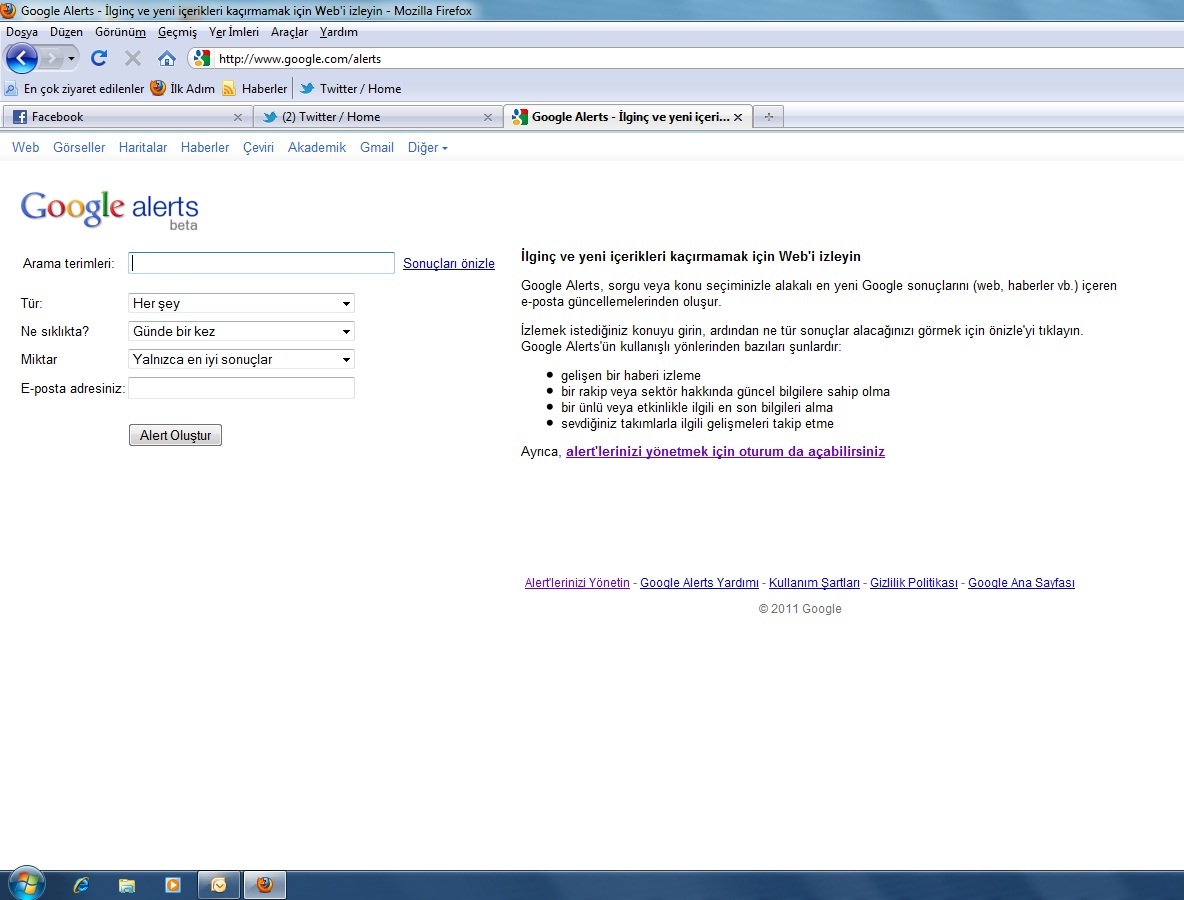The image size is (1184, 900).
Task: Open the 'Google Alerts Yardımı' link
Action: click(699, 583)
